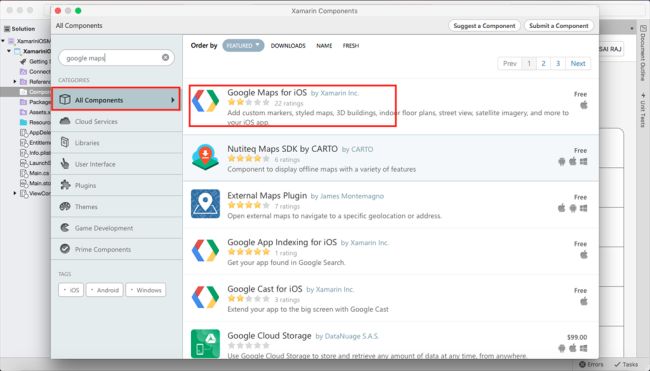Click Submit a Component button
Screen dimensions: 650x371
559,26
